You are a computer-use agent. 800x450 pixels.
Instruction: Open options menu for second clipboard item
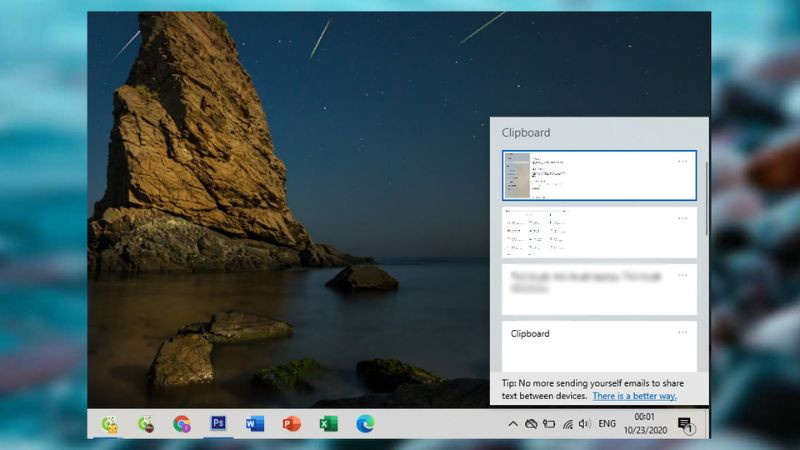683,217
